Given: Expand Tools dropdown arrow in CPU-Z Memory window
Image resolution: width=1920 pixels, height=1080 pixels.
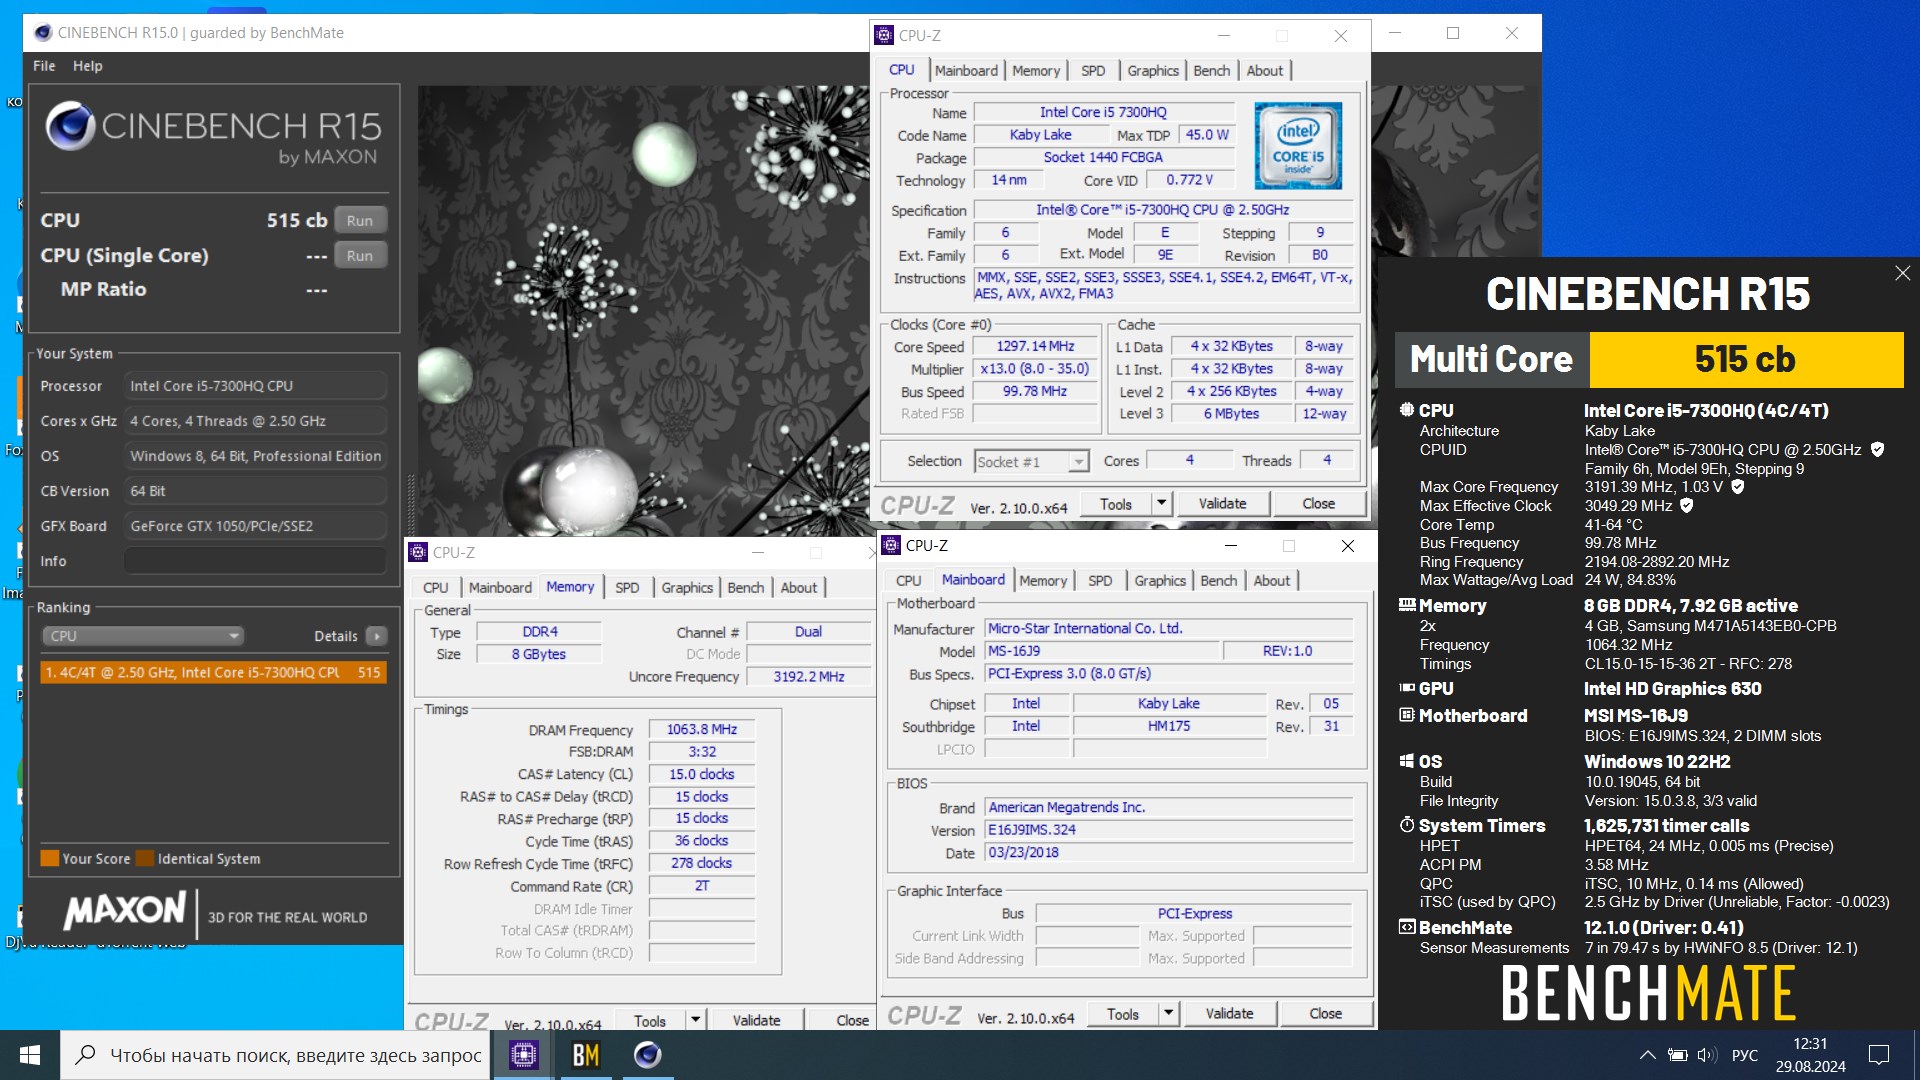Looking at the screenshot, I should pos(695,1020).
